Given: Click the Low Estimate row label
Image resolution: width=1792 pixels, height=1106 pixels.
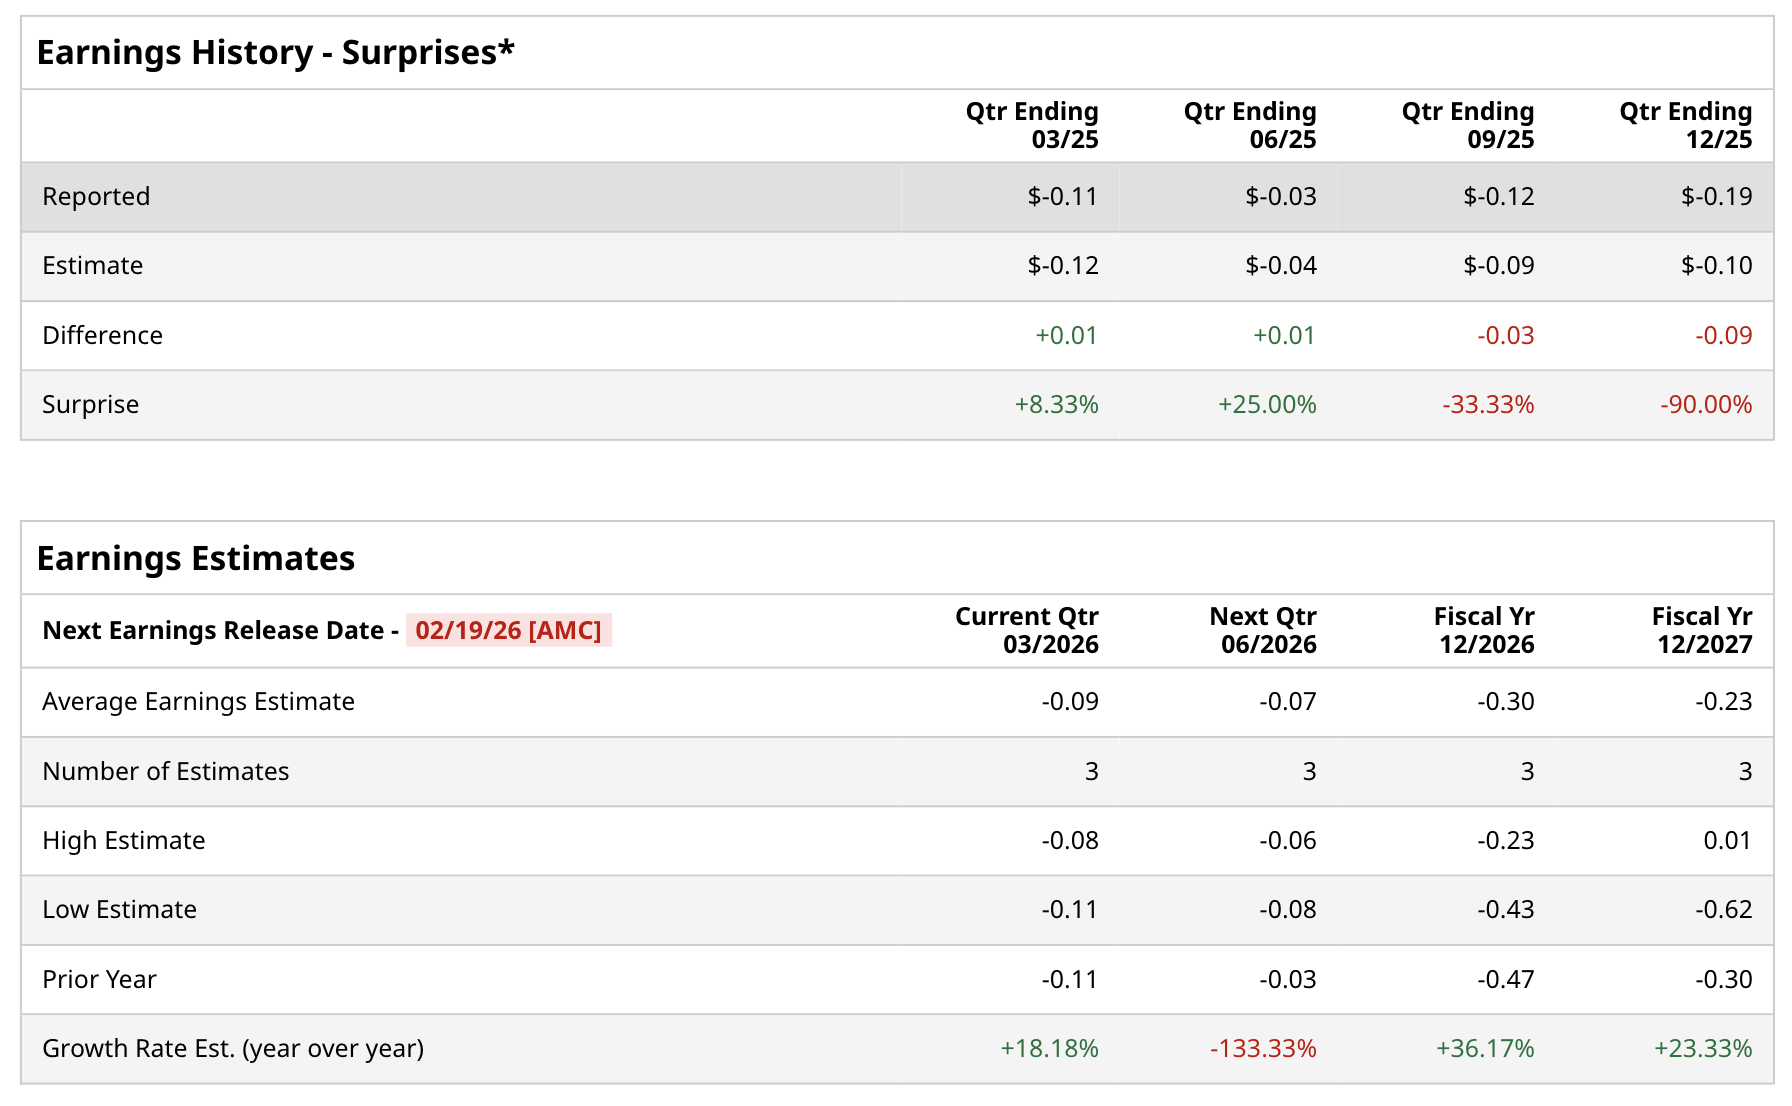Looking at the screenshot, I should point(120,910).
